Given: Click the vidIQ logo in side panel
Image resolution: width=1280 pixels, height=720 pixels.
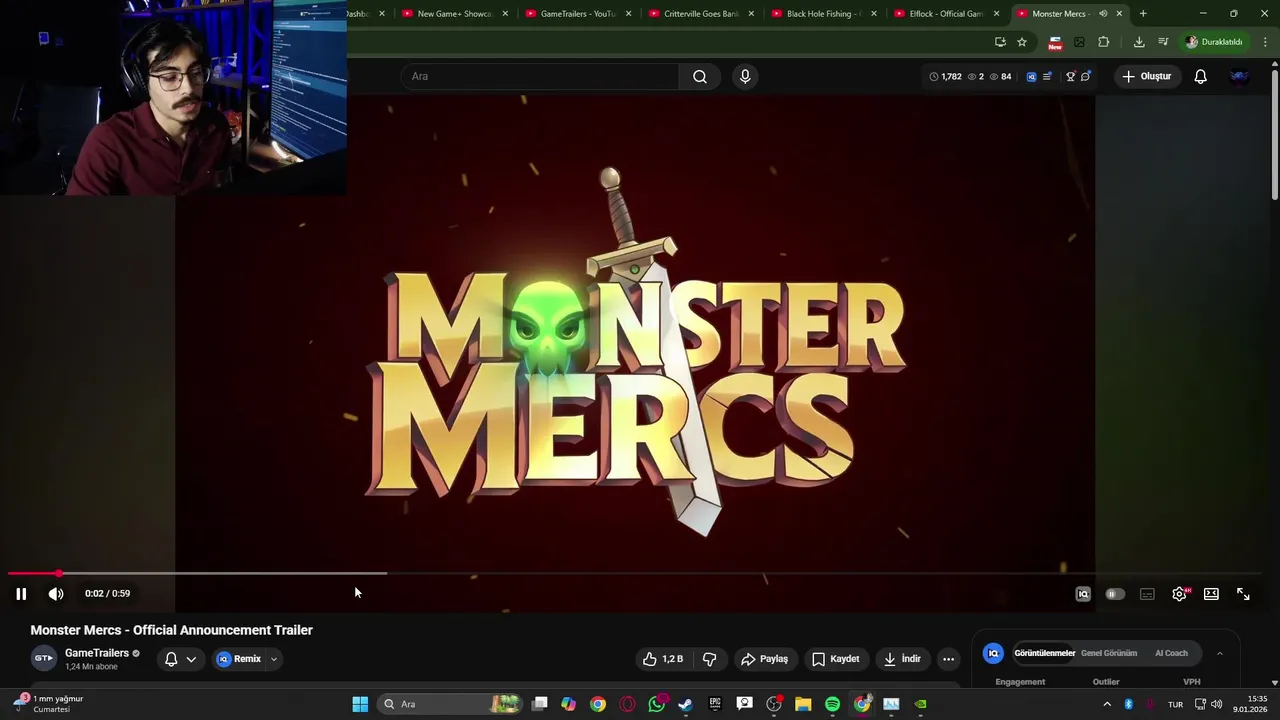Looking at the screenshot, I should [x=993, y=653].
